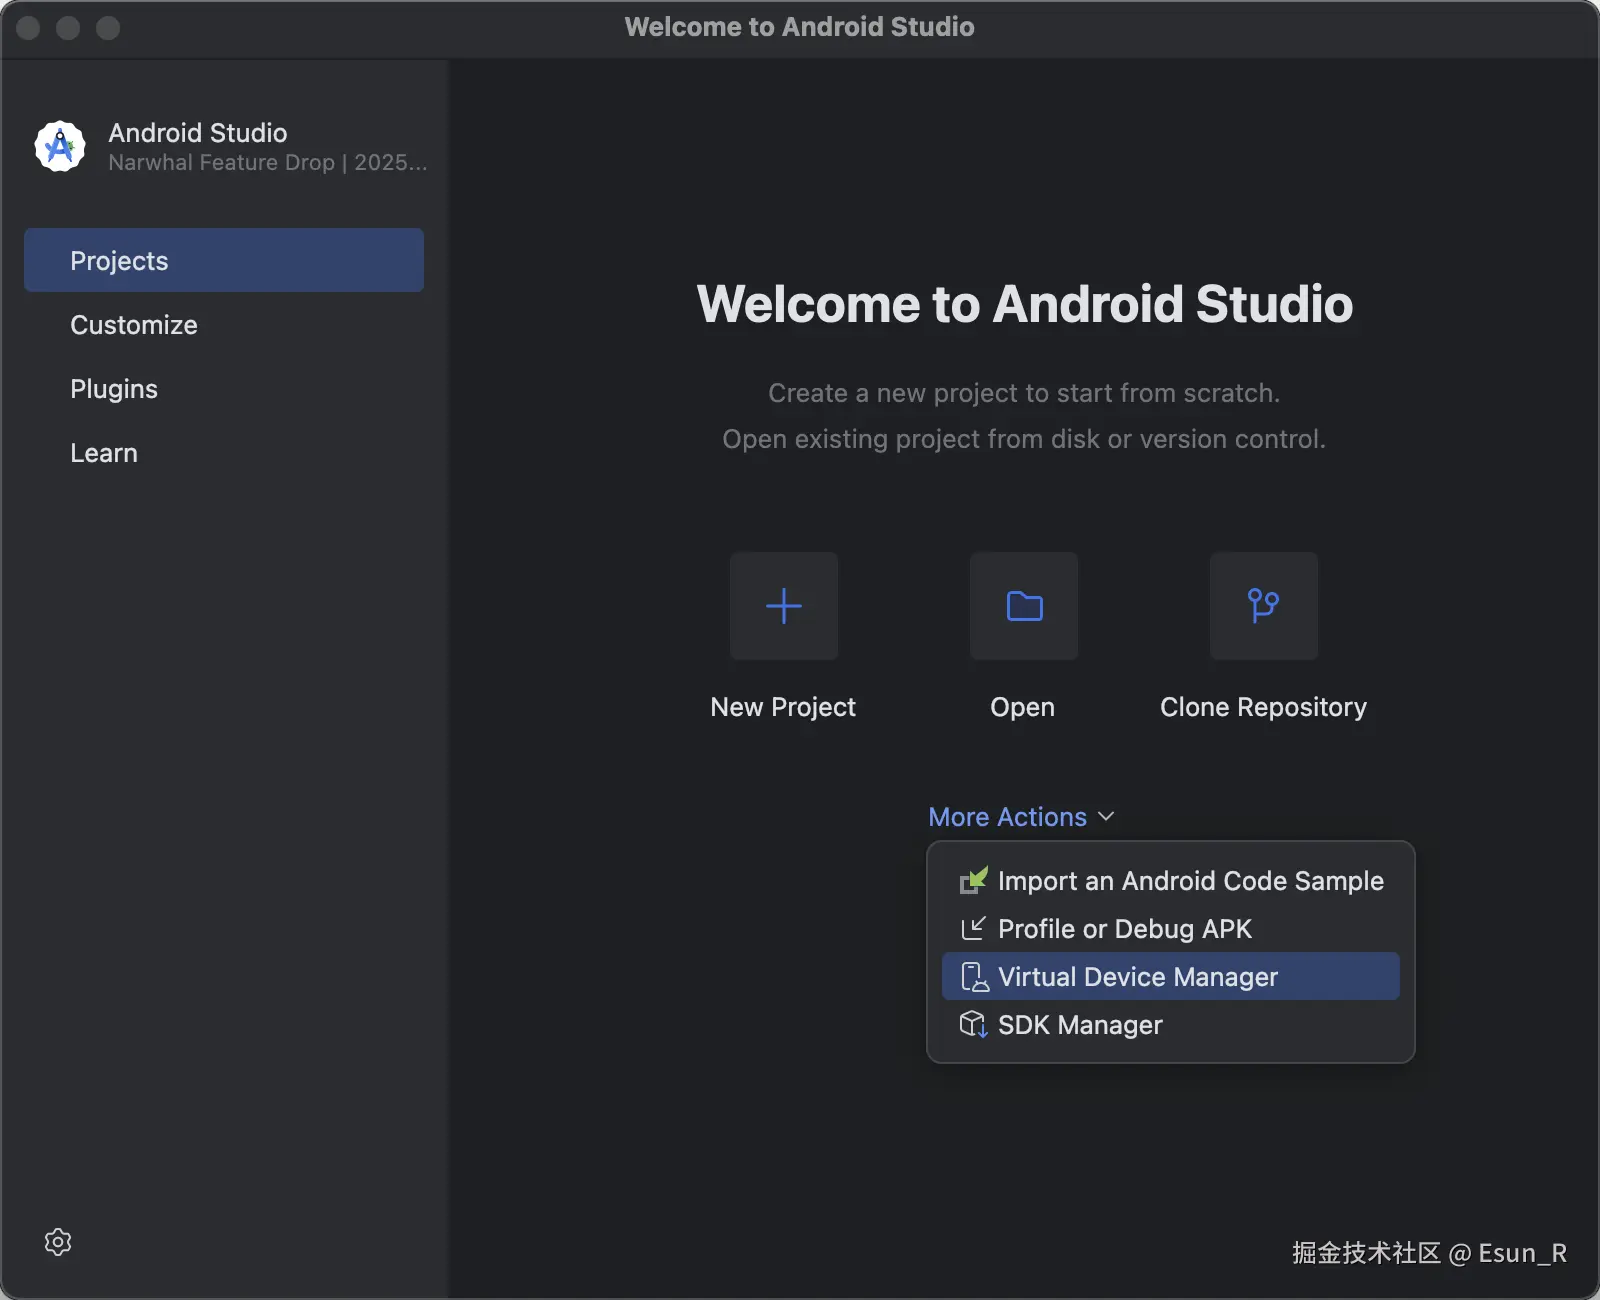Click the Narwhal Feature Drop version text
The width and height of the screenshot is (1600, 1300).
(x=268, y=162)
